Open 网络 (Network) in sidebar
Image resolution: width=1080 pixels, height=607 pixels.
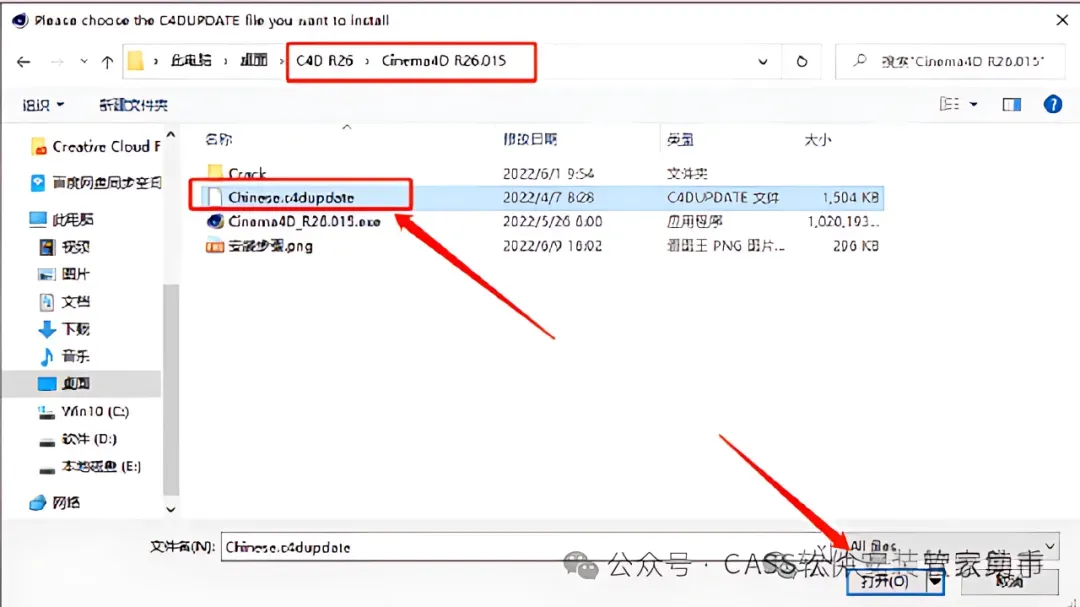point(55,503)
